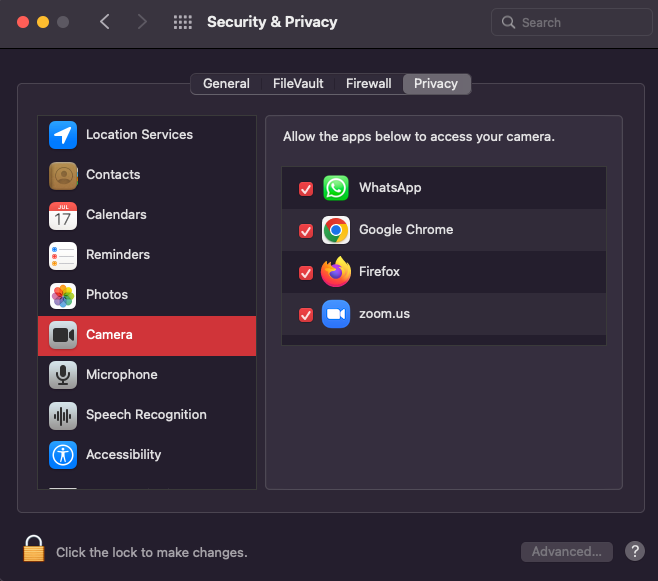Show all preferences grid icon
This screenshot has height=581, width=658.
(x=183, y=22)
